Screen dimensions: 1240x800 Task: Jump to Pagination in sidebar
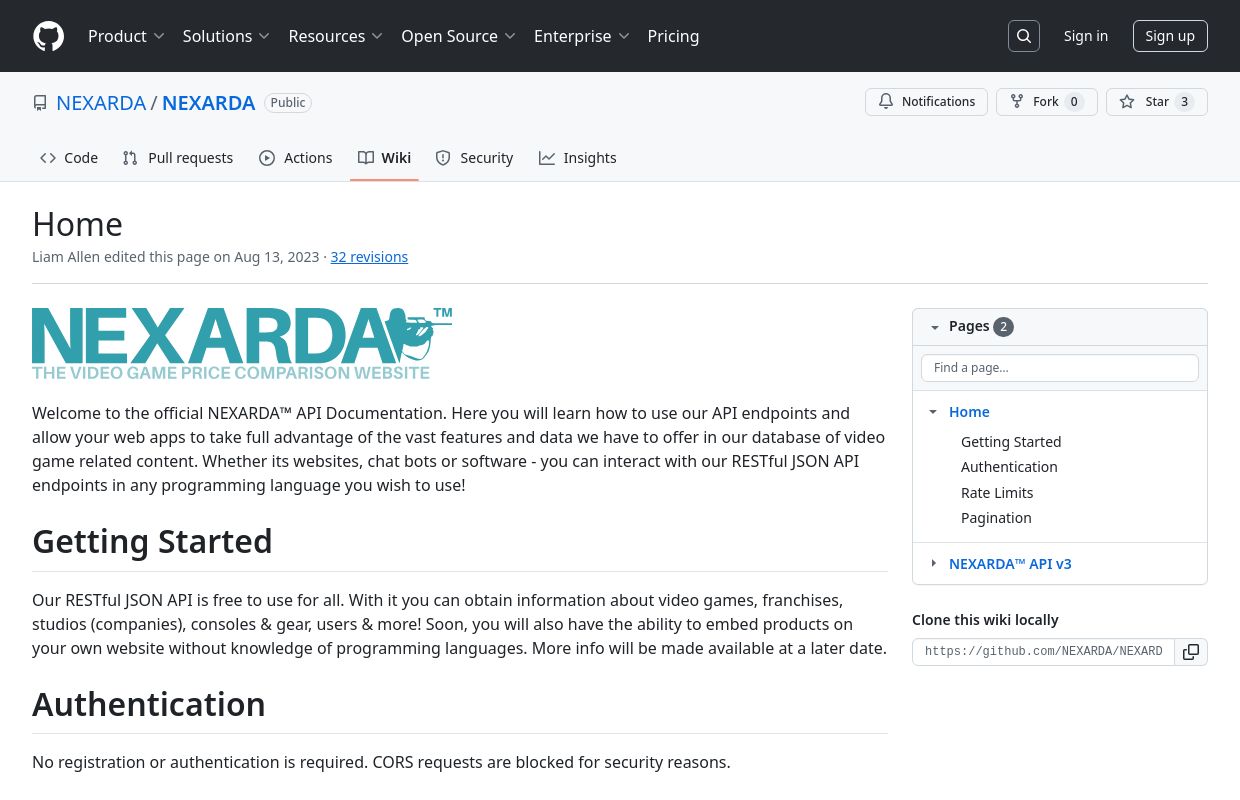(996, 518)
